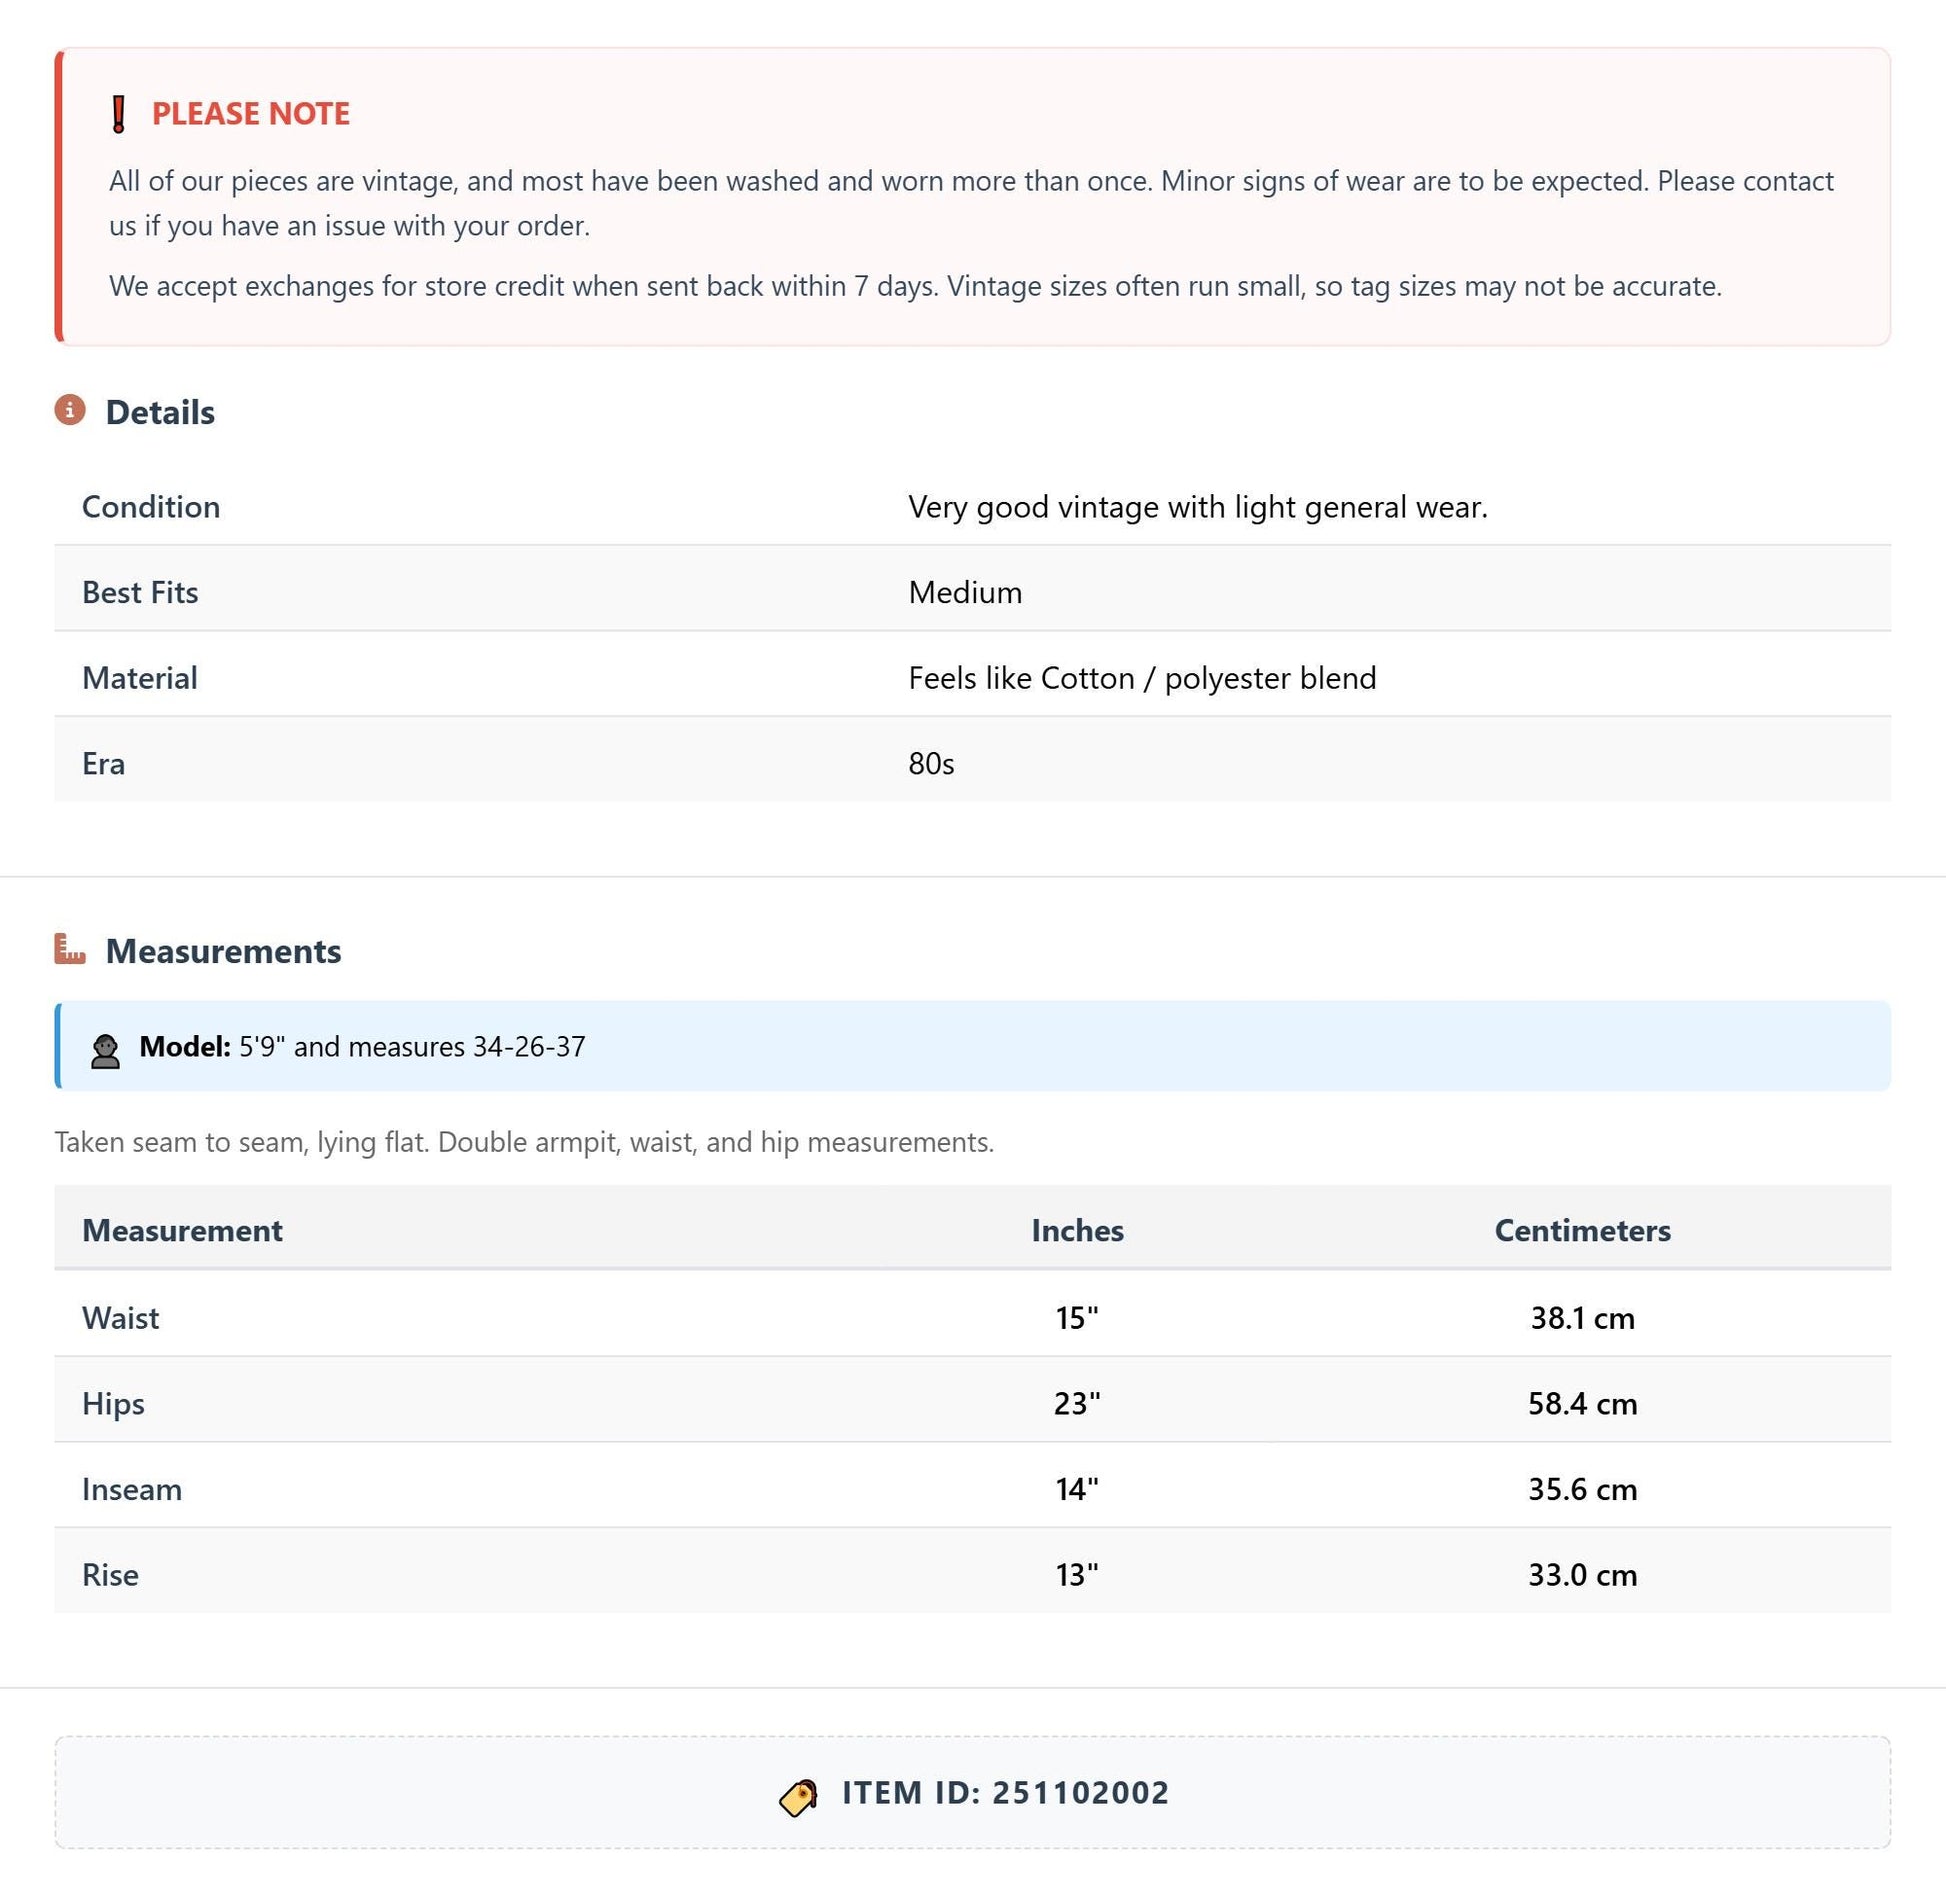Image resolution: width=1946 pixels, height=1897 pixels.
Task: Select the PLEASE NOTE heading
Action: 251,114
